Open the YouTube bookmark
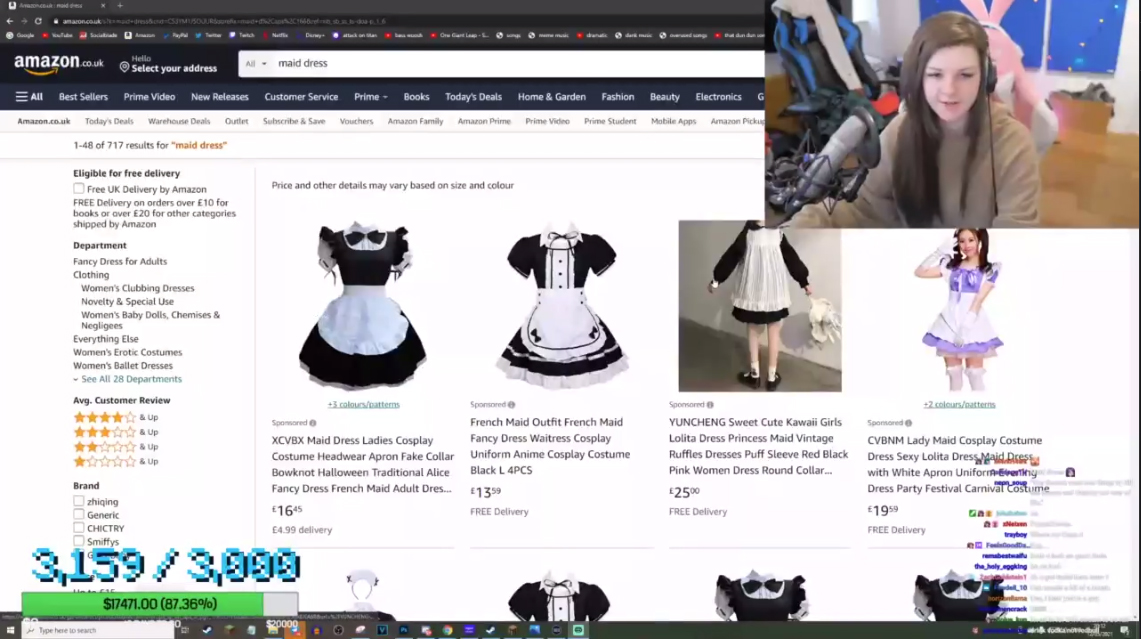Screen dimensions: 1141x639 pos(57,35)
